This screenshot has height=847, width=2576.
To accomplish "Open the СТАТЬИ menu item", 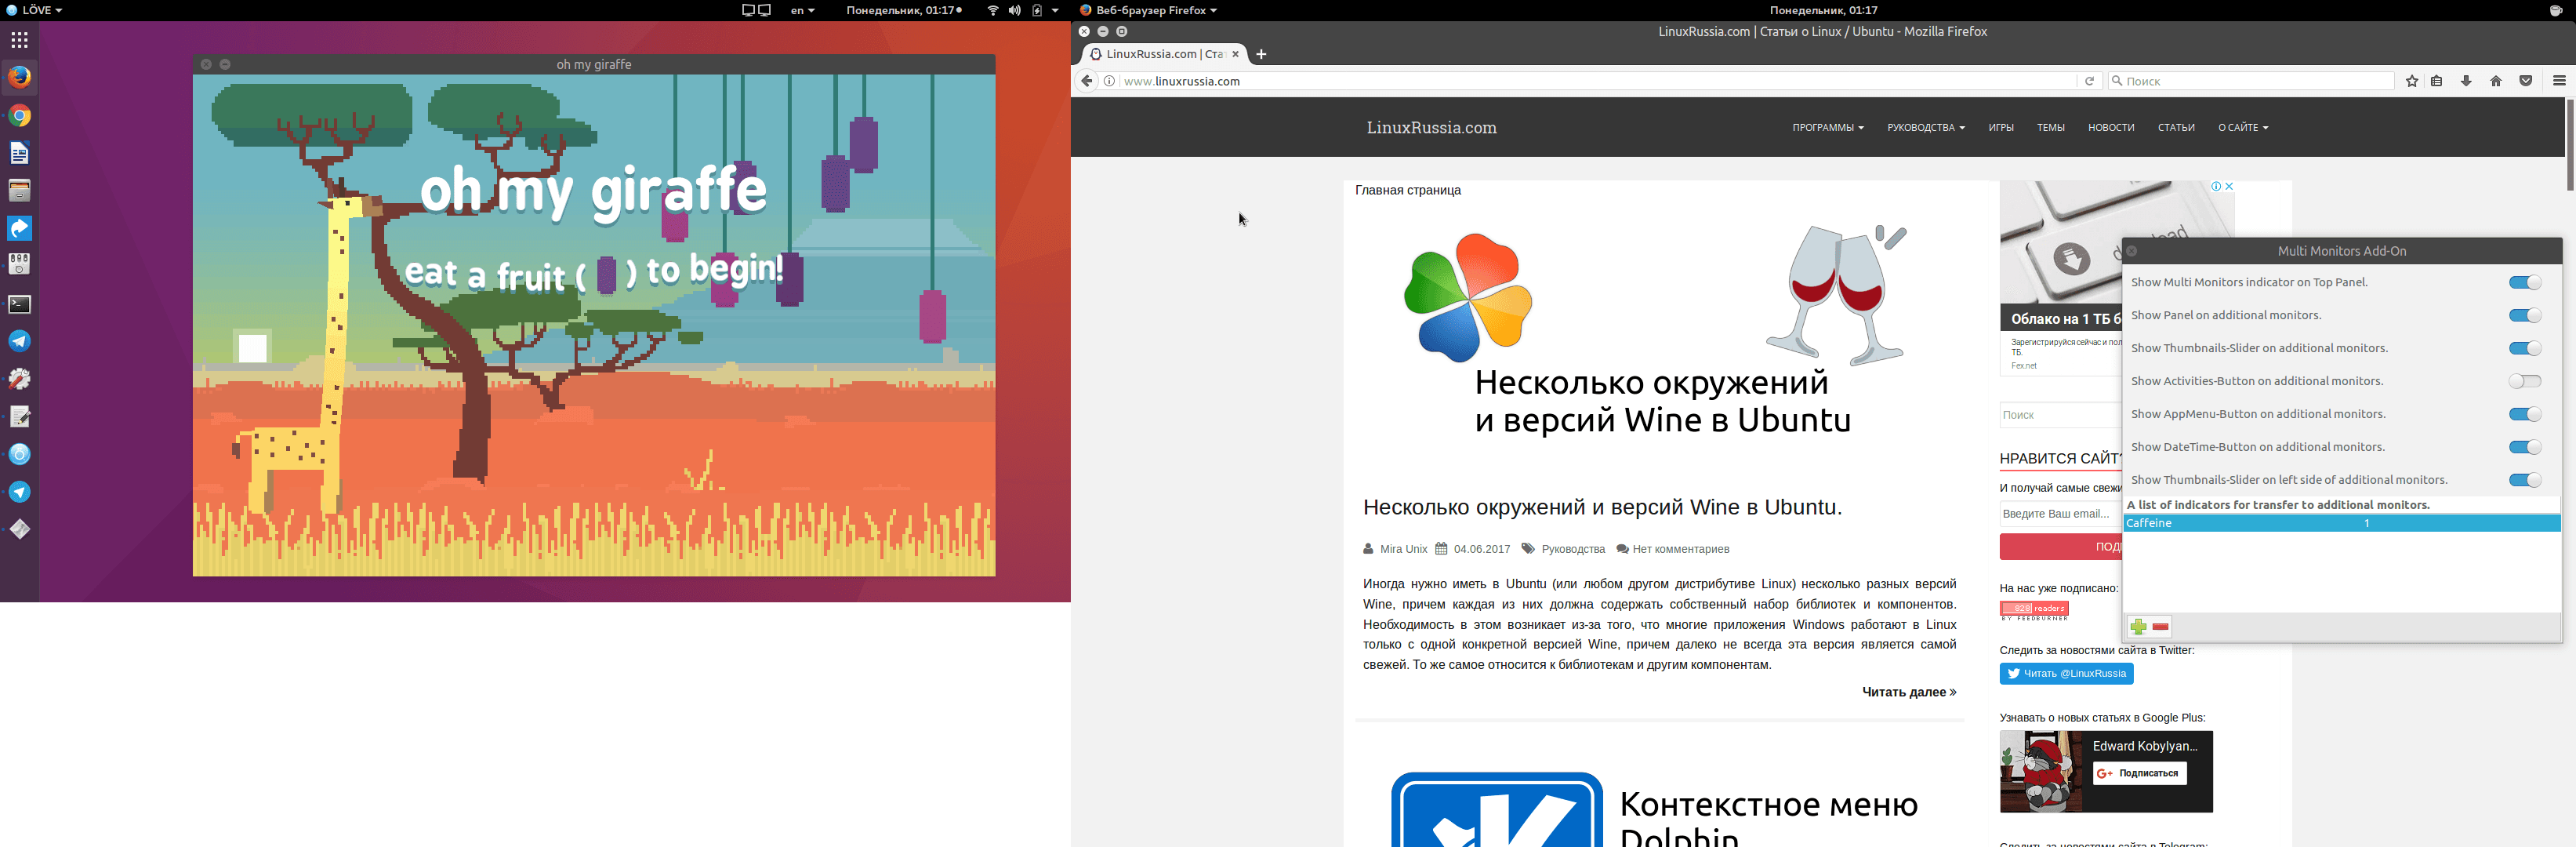I will (2176, 128).
